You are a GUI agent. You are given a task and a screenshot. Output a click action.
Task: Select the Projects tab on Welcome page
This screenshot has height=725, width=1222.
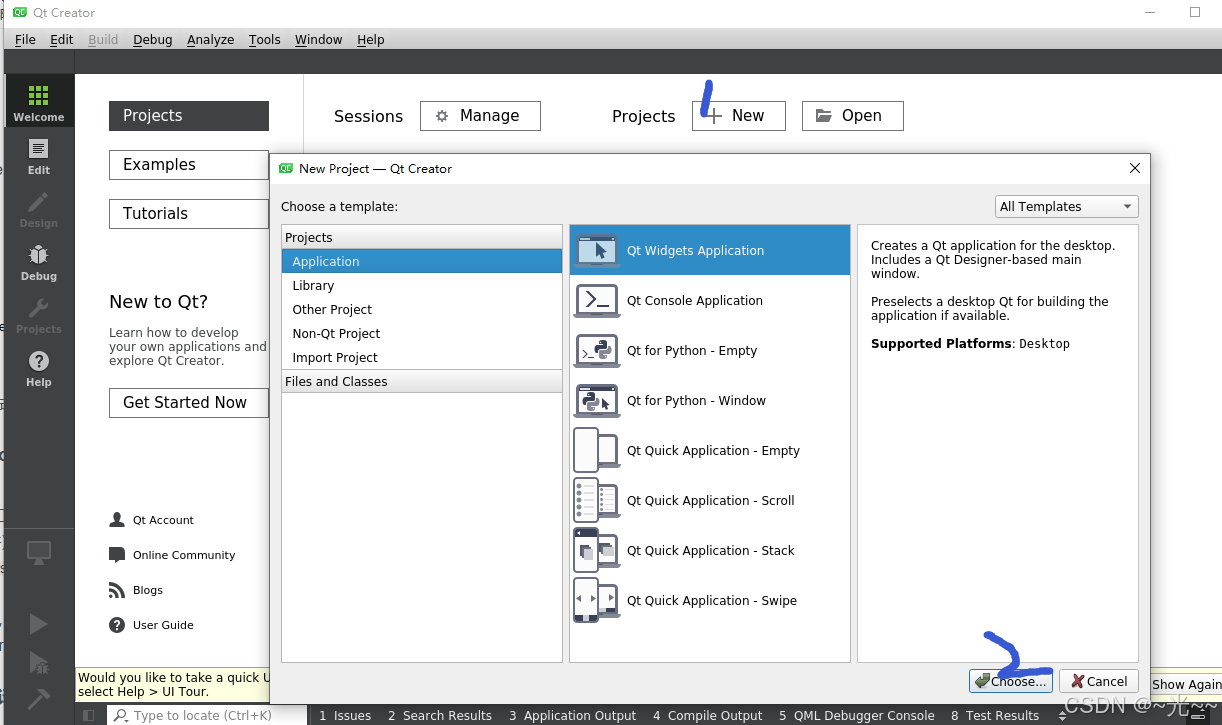[x=189, y=116]
